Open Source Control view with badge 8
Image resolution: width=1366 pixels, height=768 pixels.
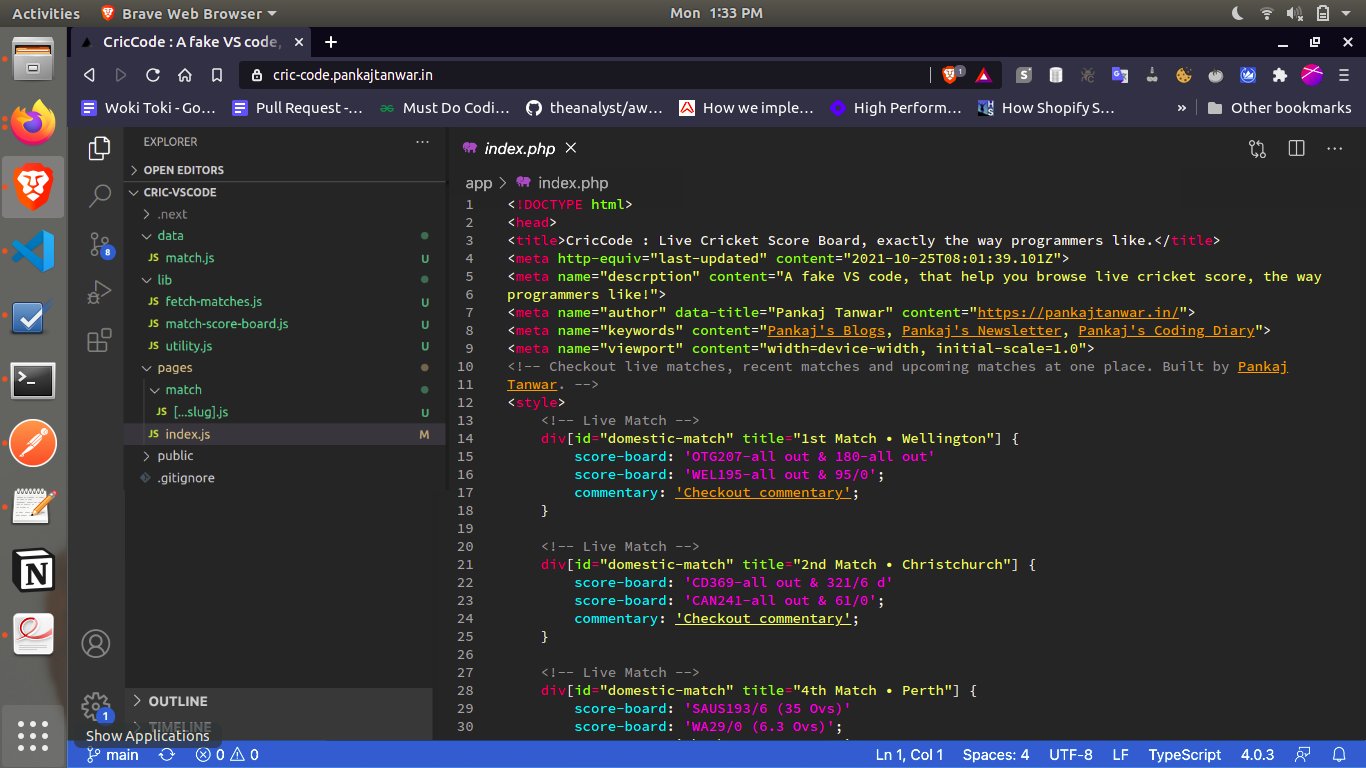pos(99,244)
